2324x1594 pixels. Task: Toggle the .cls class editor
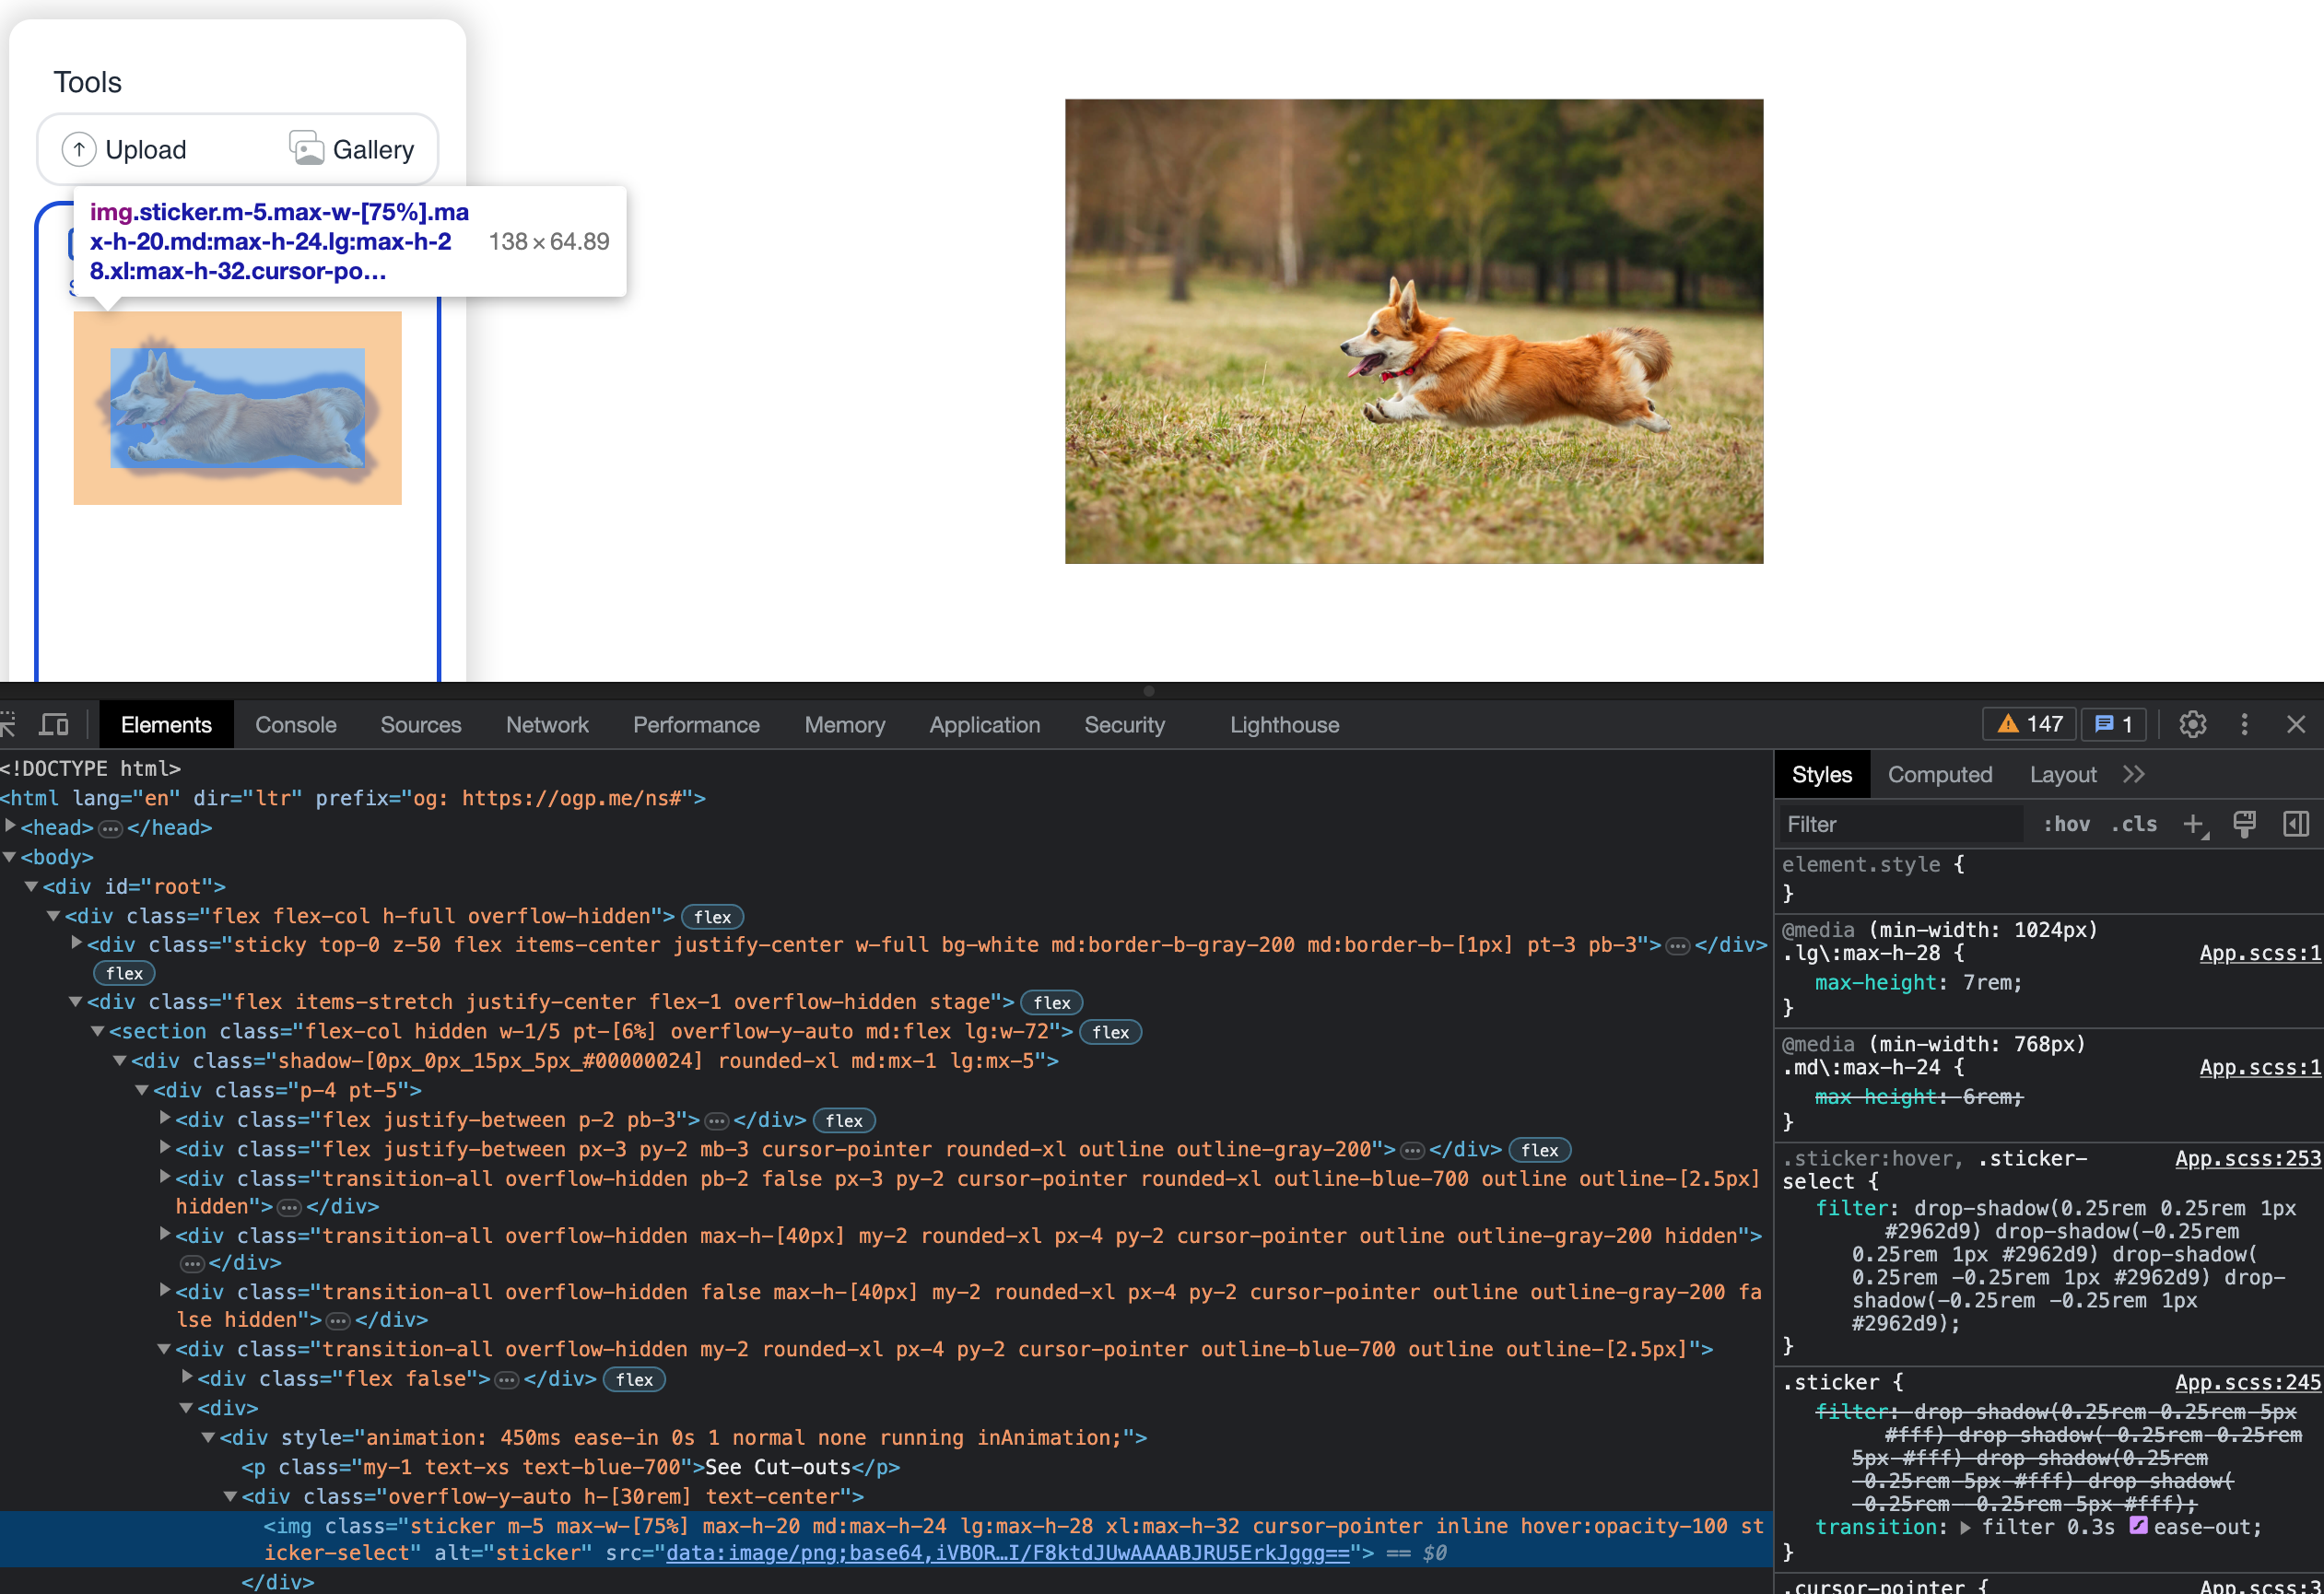pyautogui.click(x=2133, y=824)
